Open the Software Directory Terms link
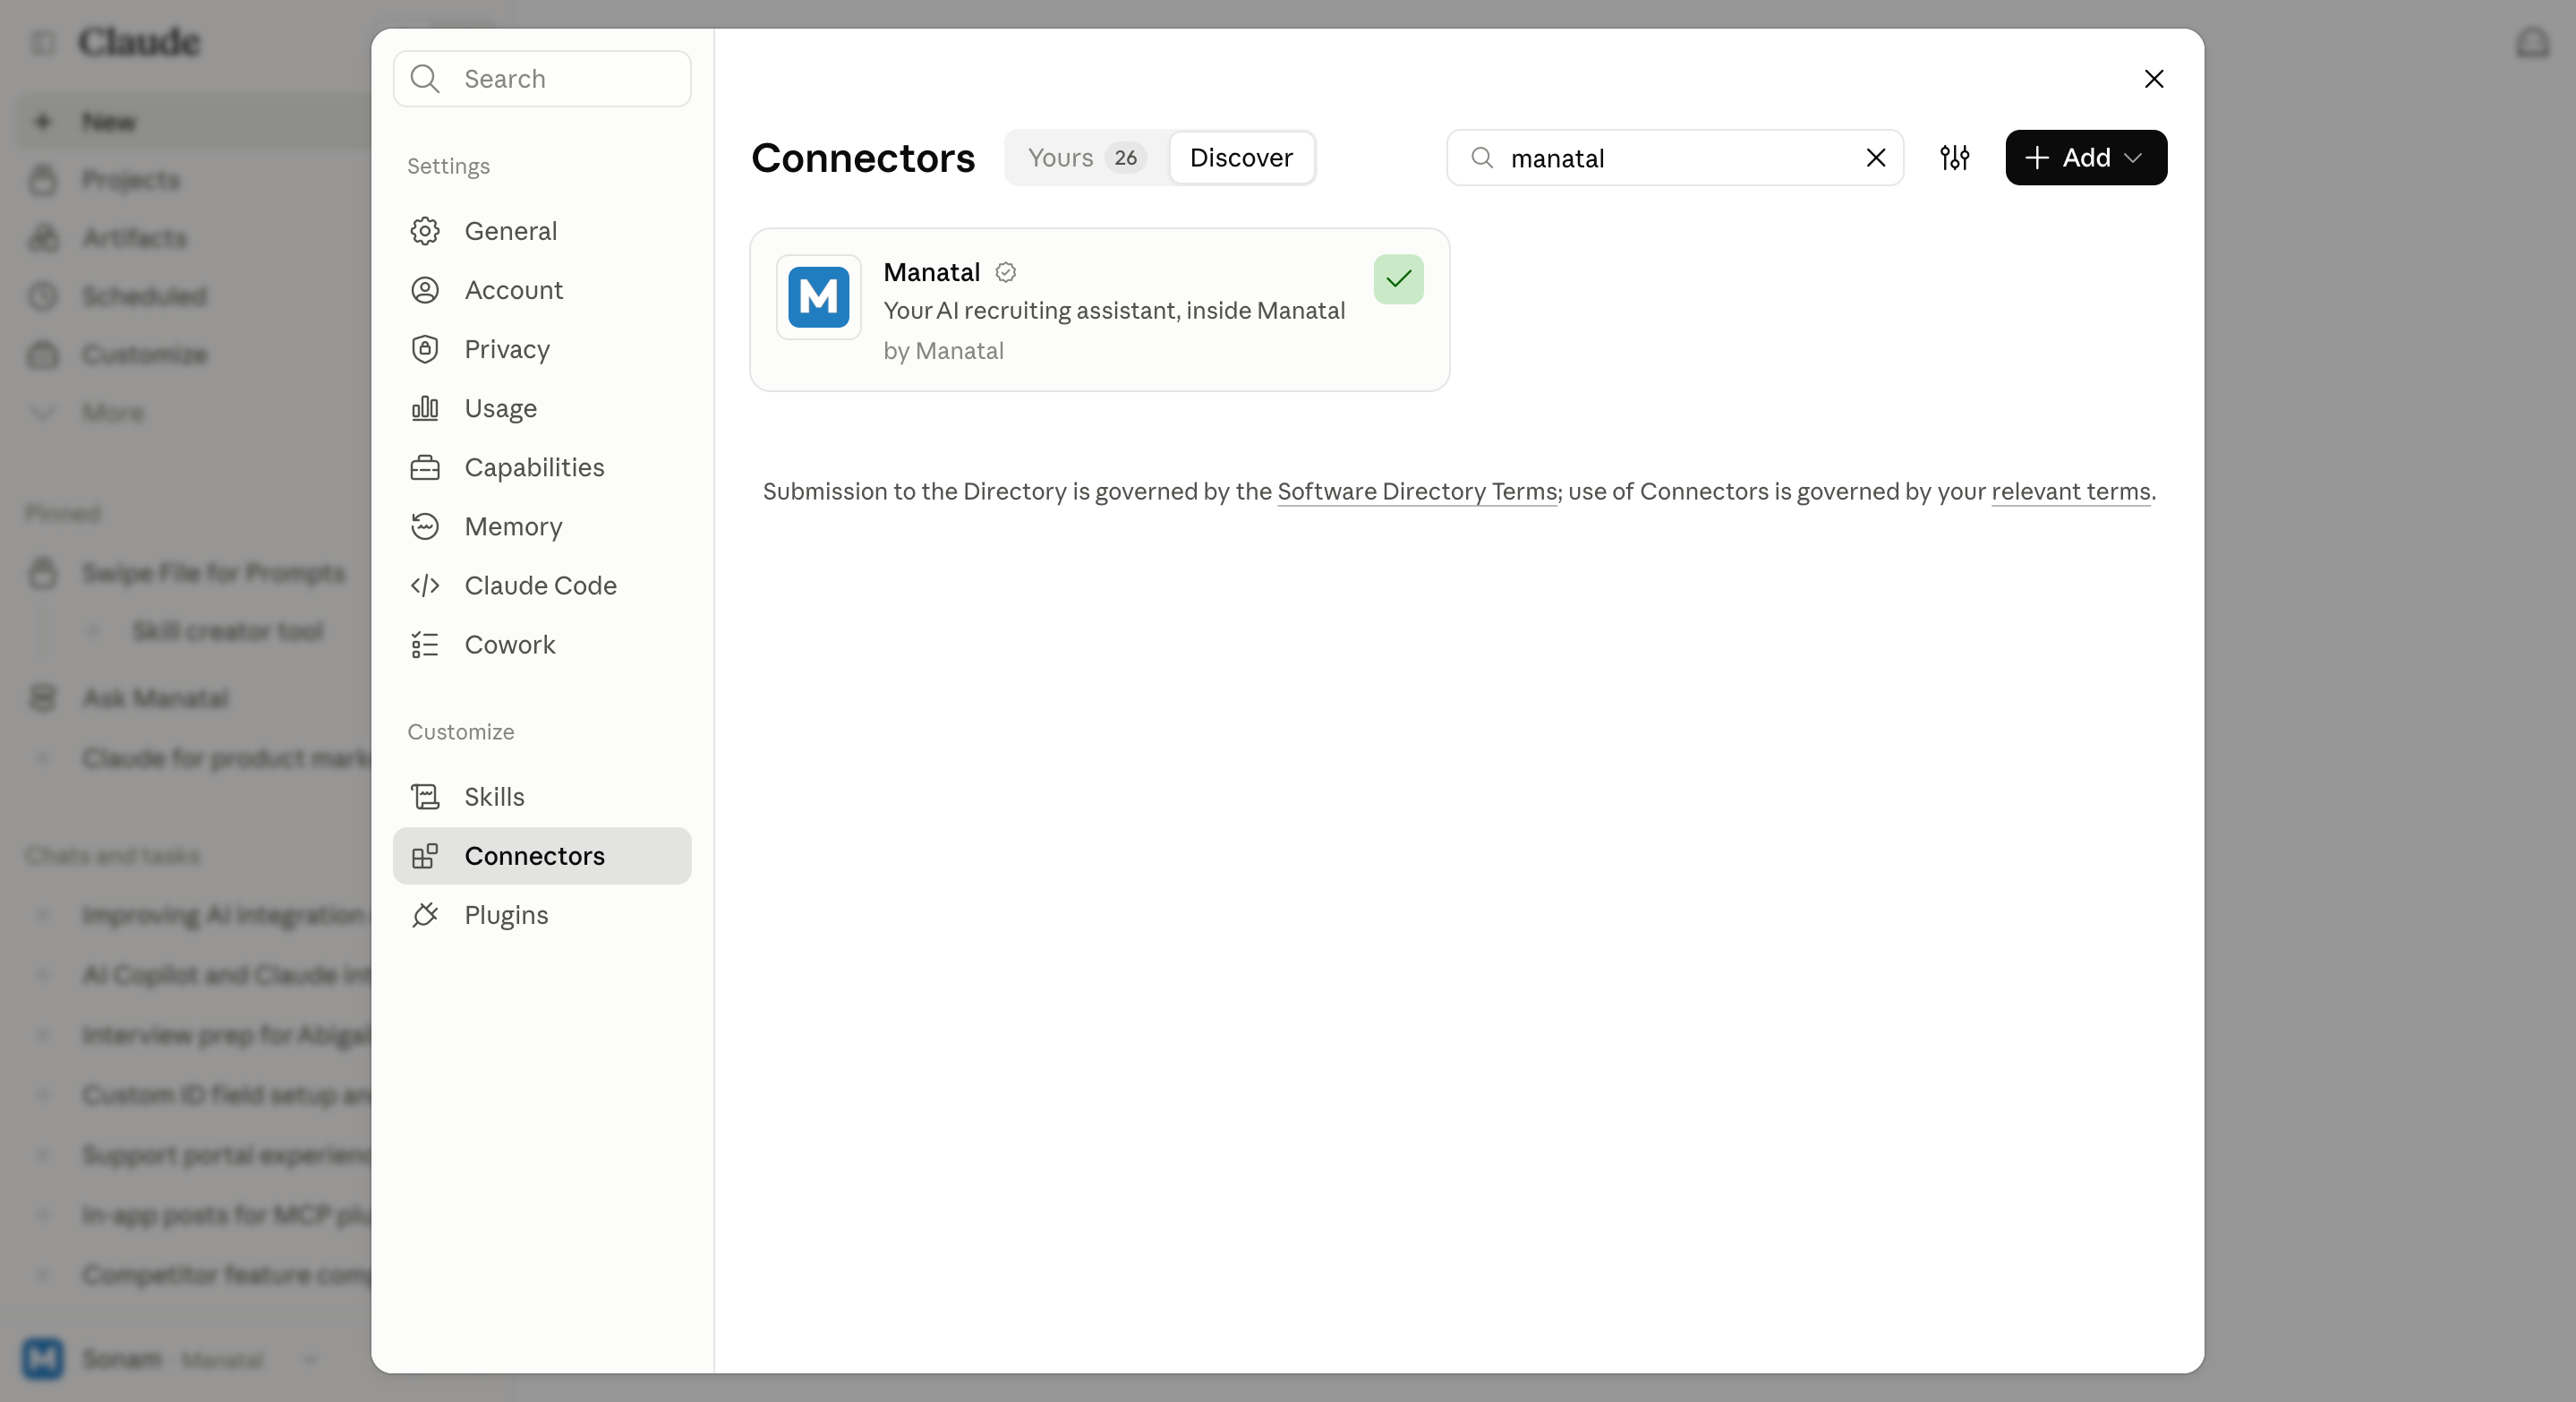This screenshot has width=2576, height=1402. (1417, 492)
